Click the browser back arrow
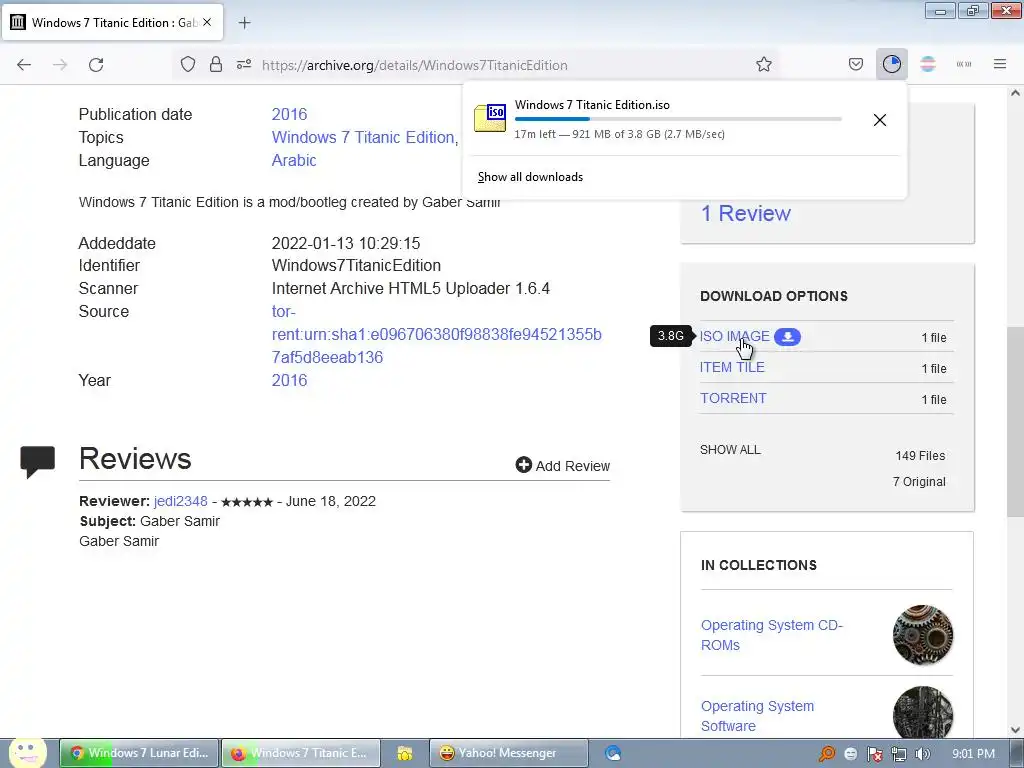 [24, 65]
